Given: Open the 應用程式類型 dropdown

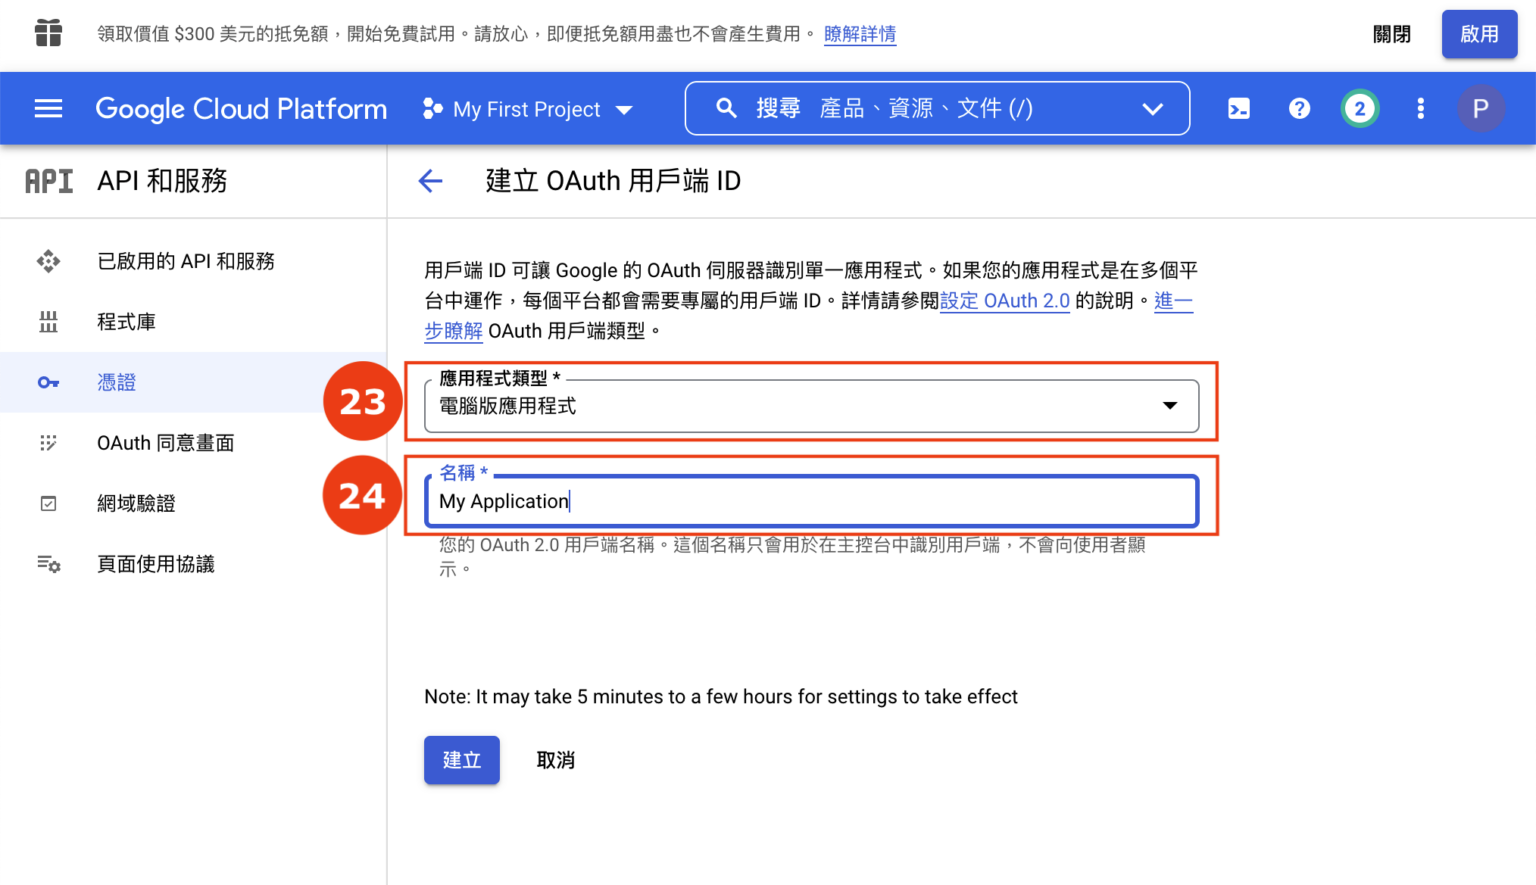Looking at the screenshot, I should [x=811, y=406].
